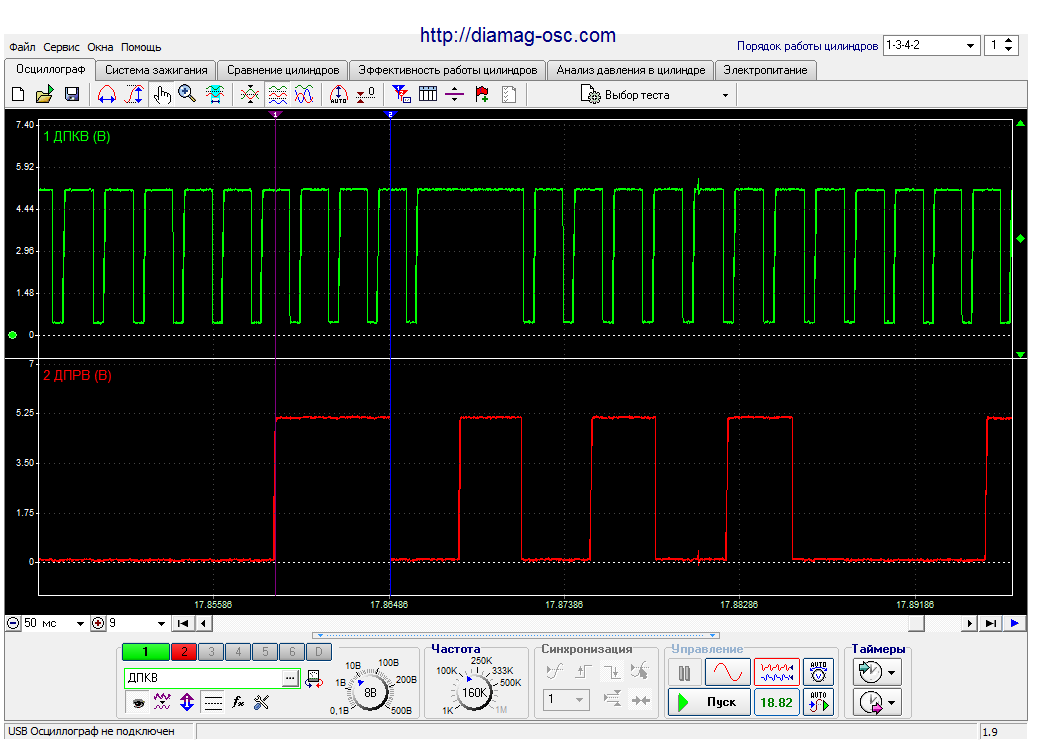Image resolution: width=1040 pixels, height=744 pixels.
Task: Click the AUTO vertical scale toolbar icon
Action: click(339, 95)
